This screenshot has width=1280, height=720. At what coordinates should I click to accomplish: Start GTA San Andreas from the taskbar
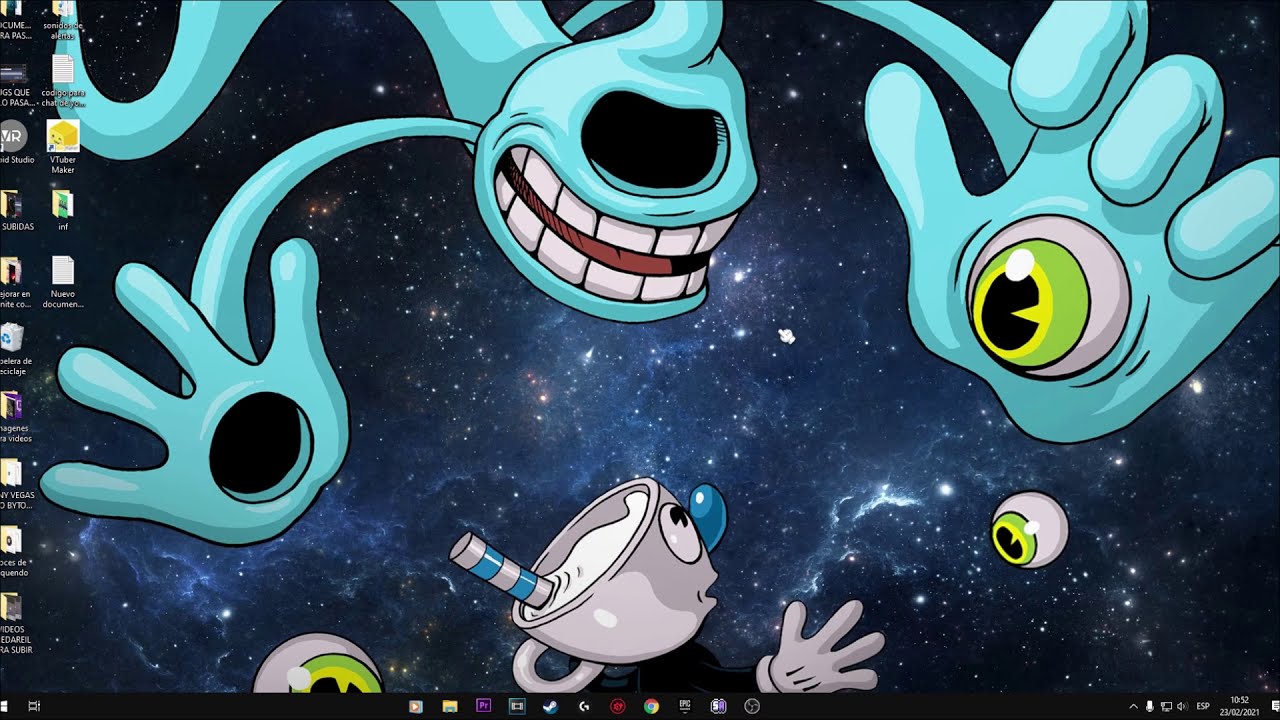coord(718,706)
